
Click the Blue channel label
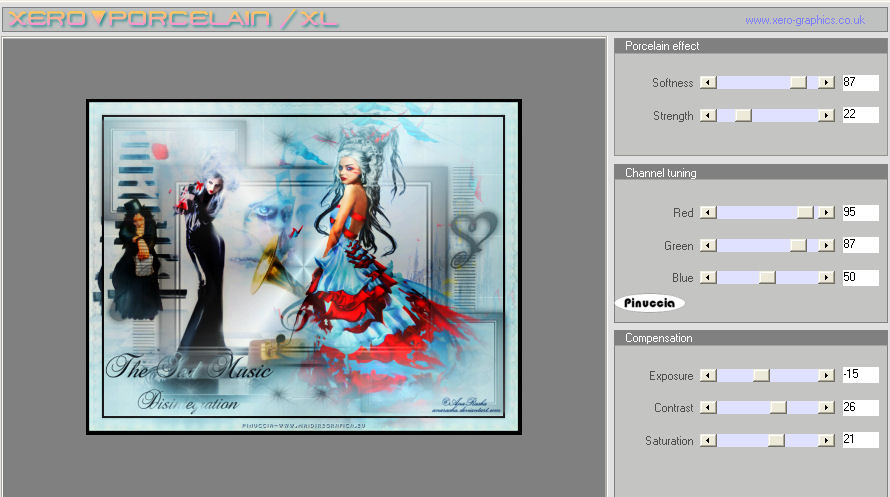[683, 278]
